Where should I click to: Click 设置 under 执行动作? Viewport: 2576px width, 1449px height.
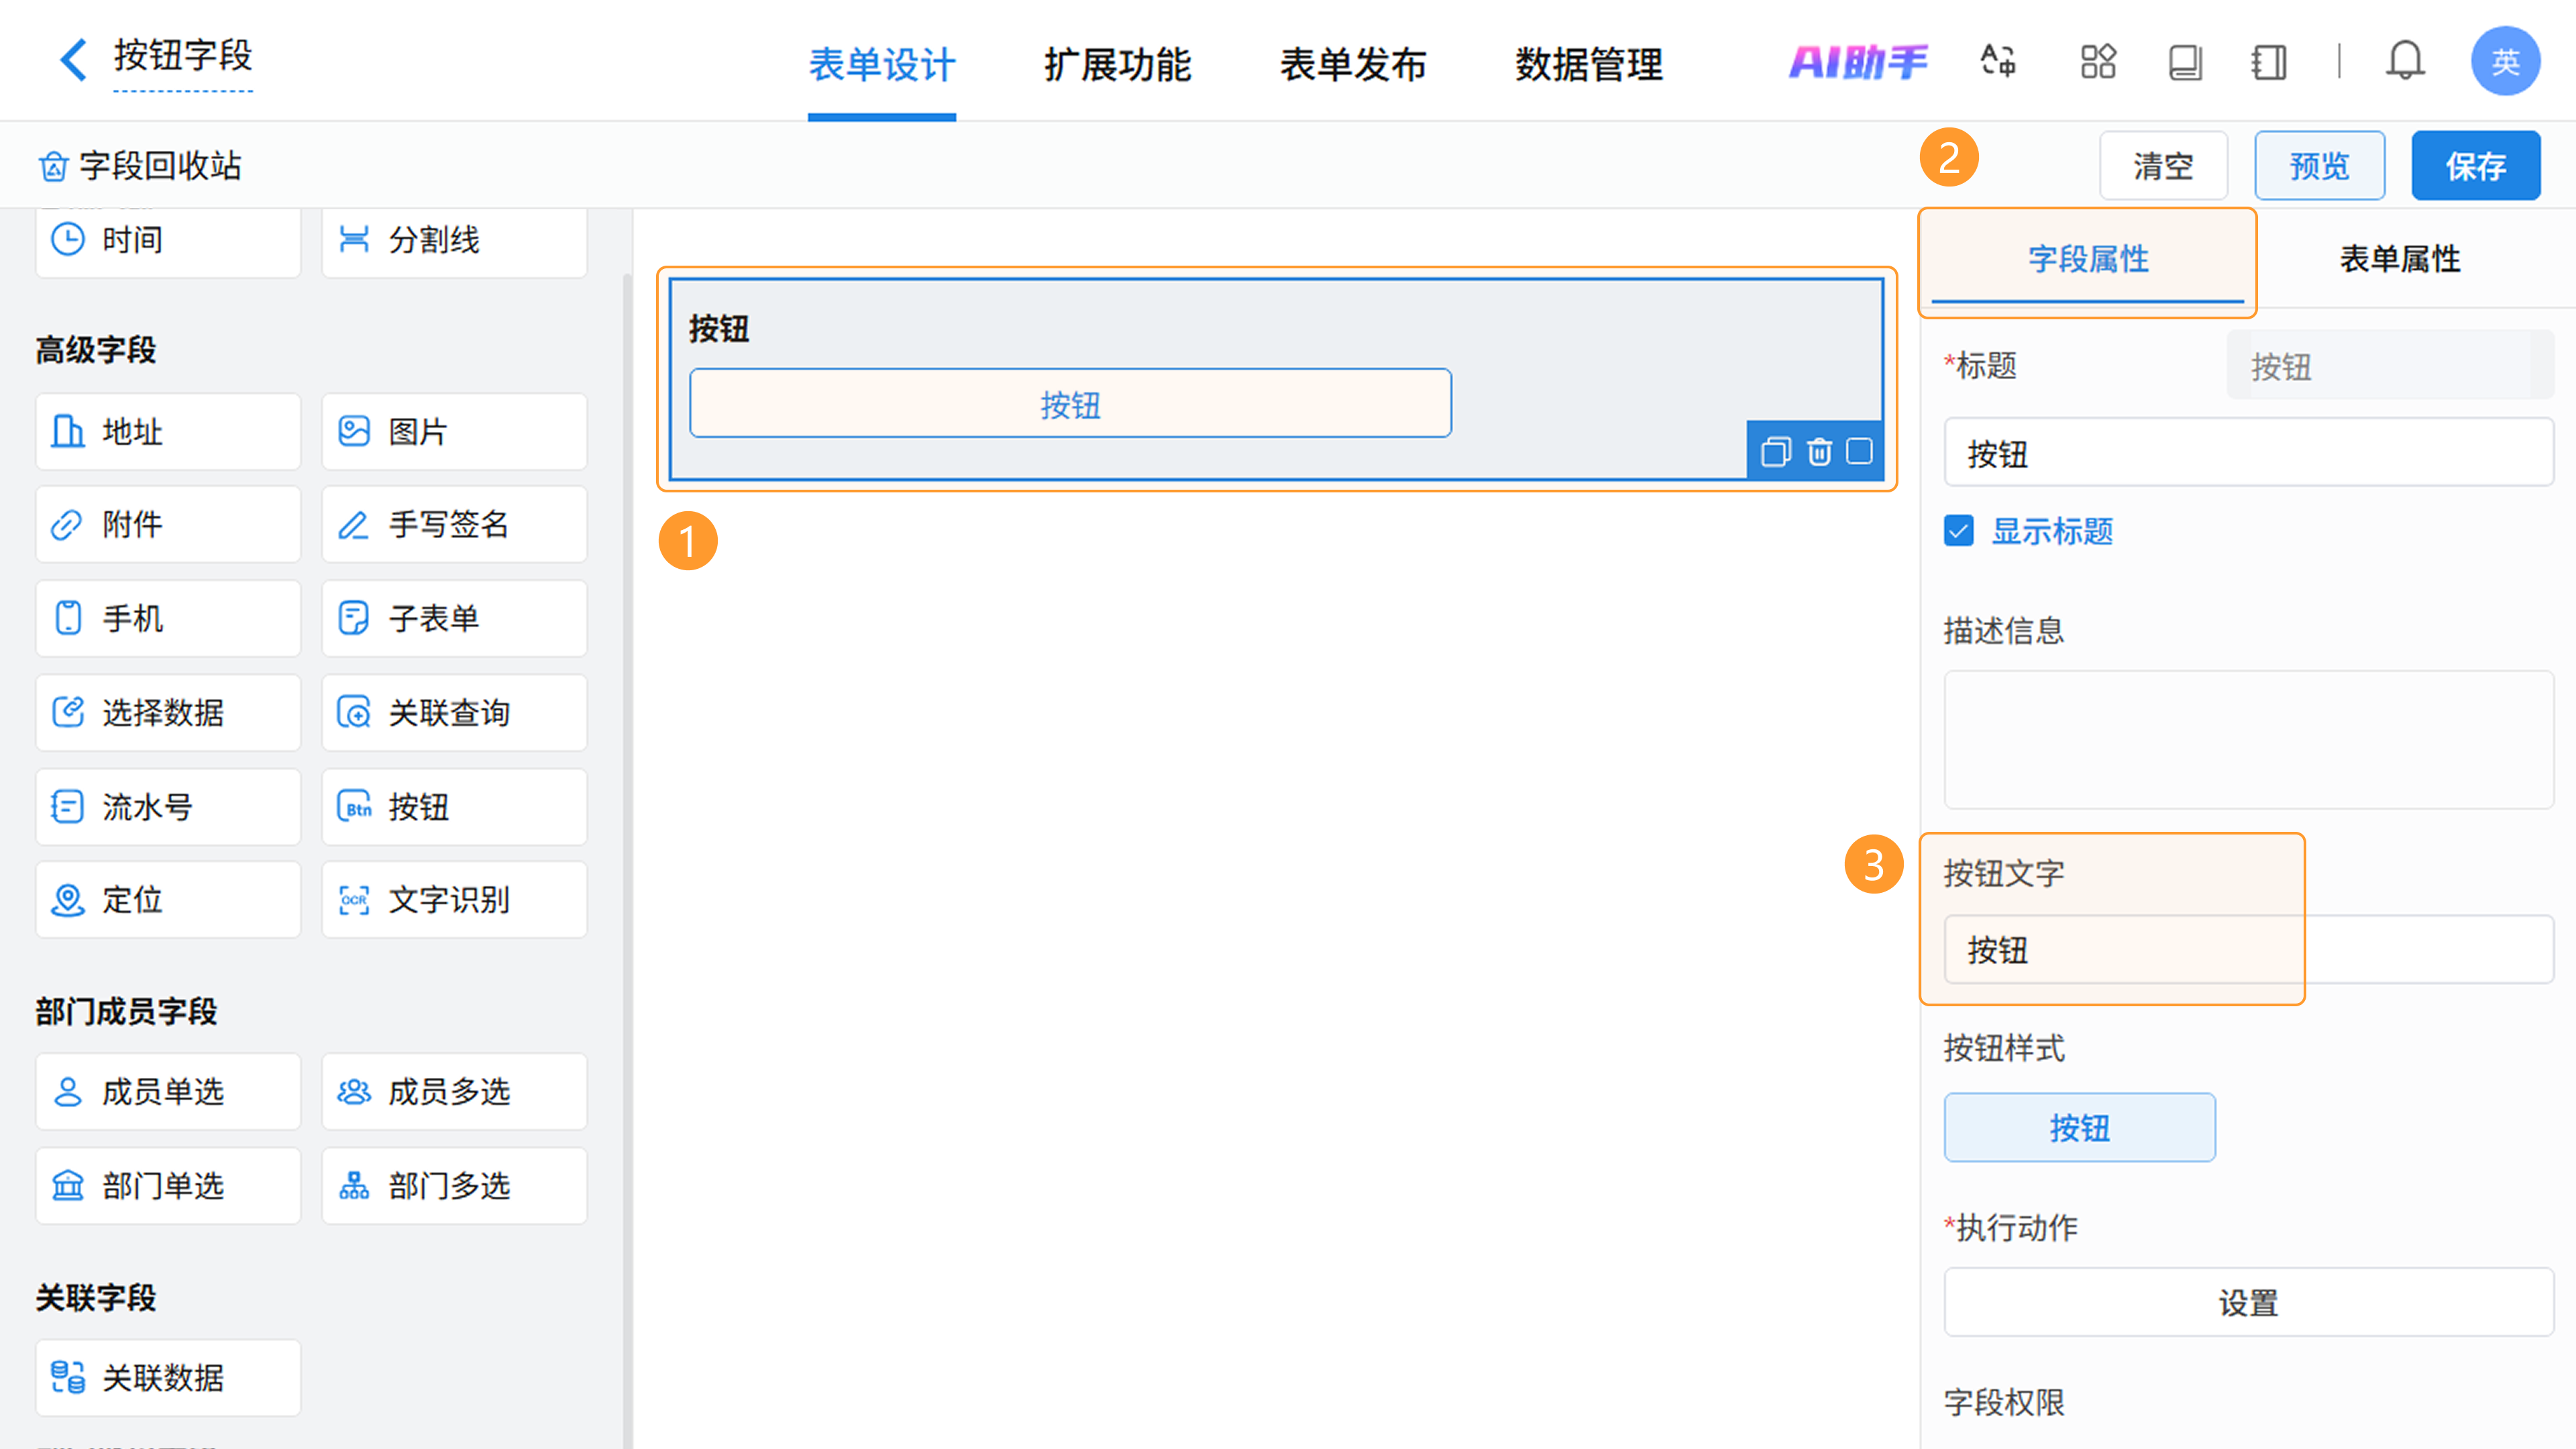pos(2248,1302)
